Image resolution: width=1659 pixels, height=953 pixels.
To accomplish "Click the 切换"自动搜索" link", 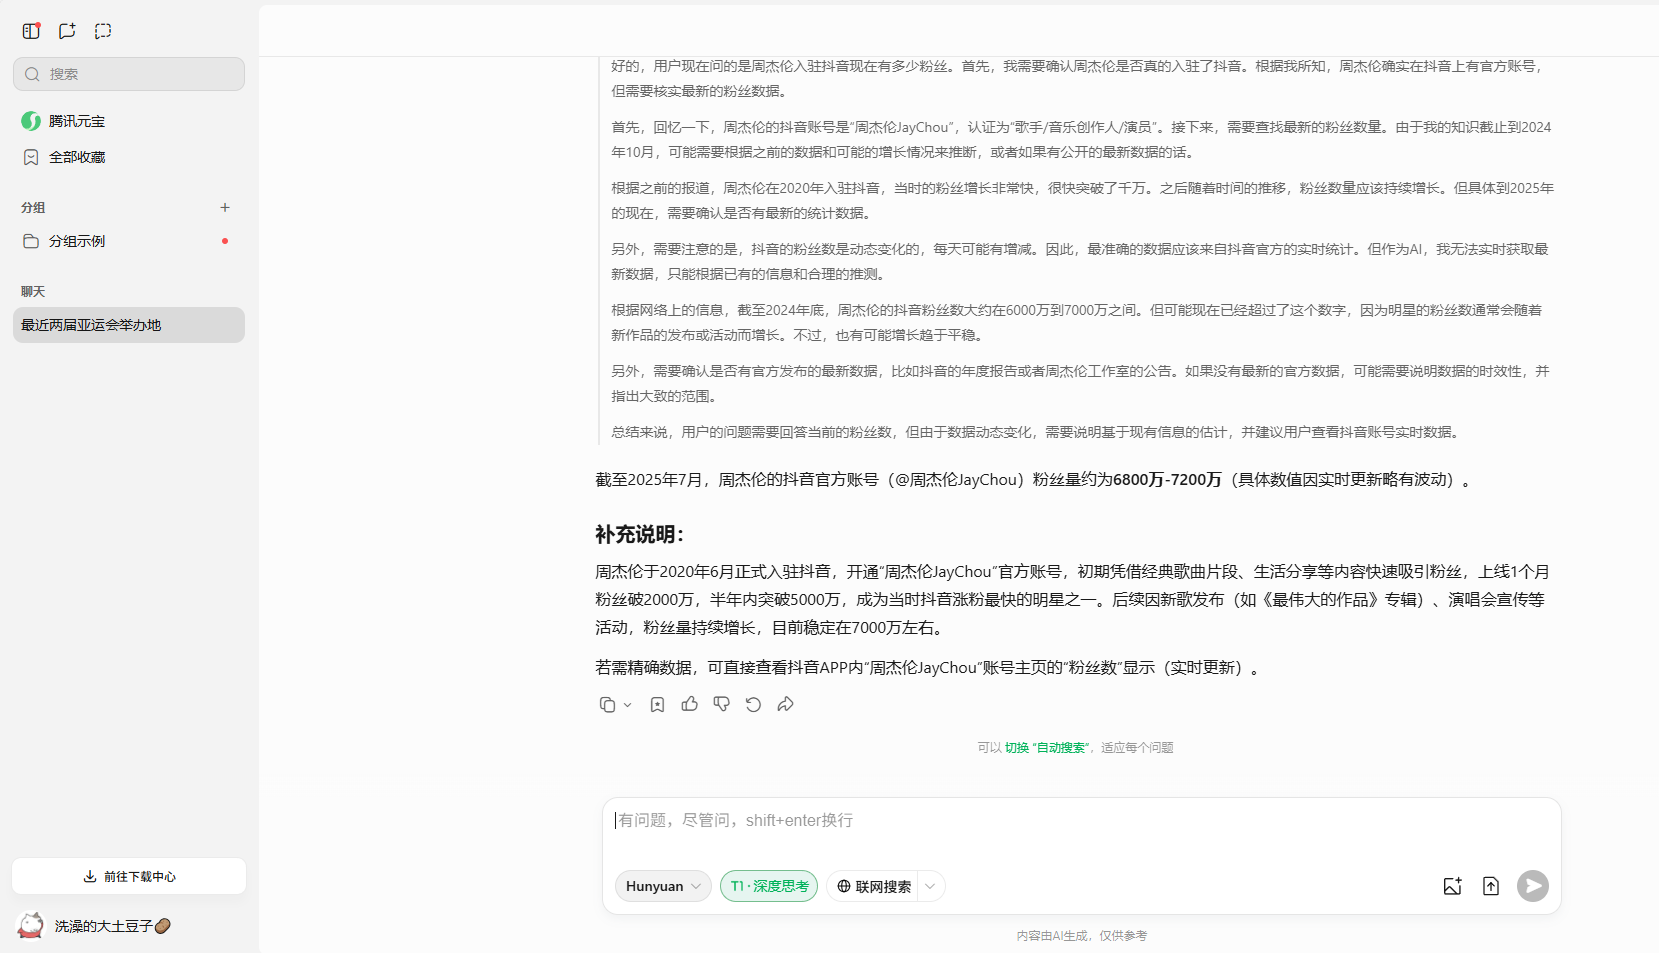I will pos(1046,748).
